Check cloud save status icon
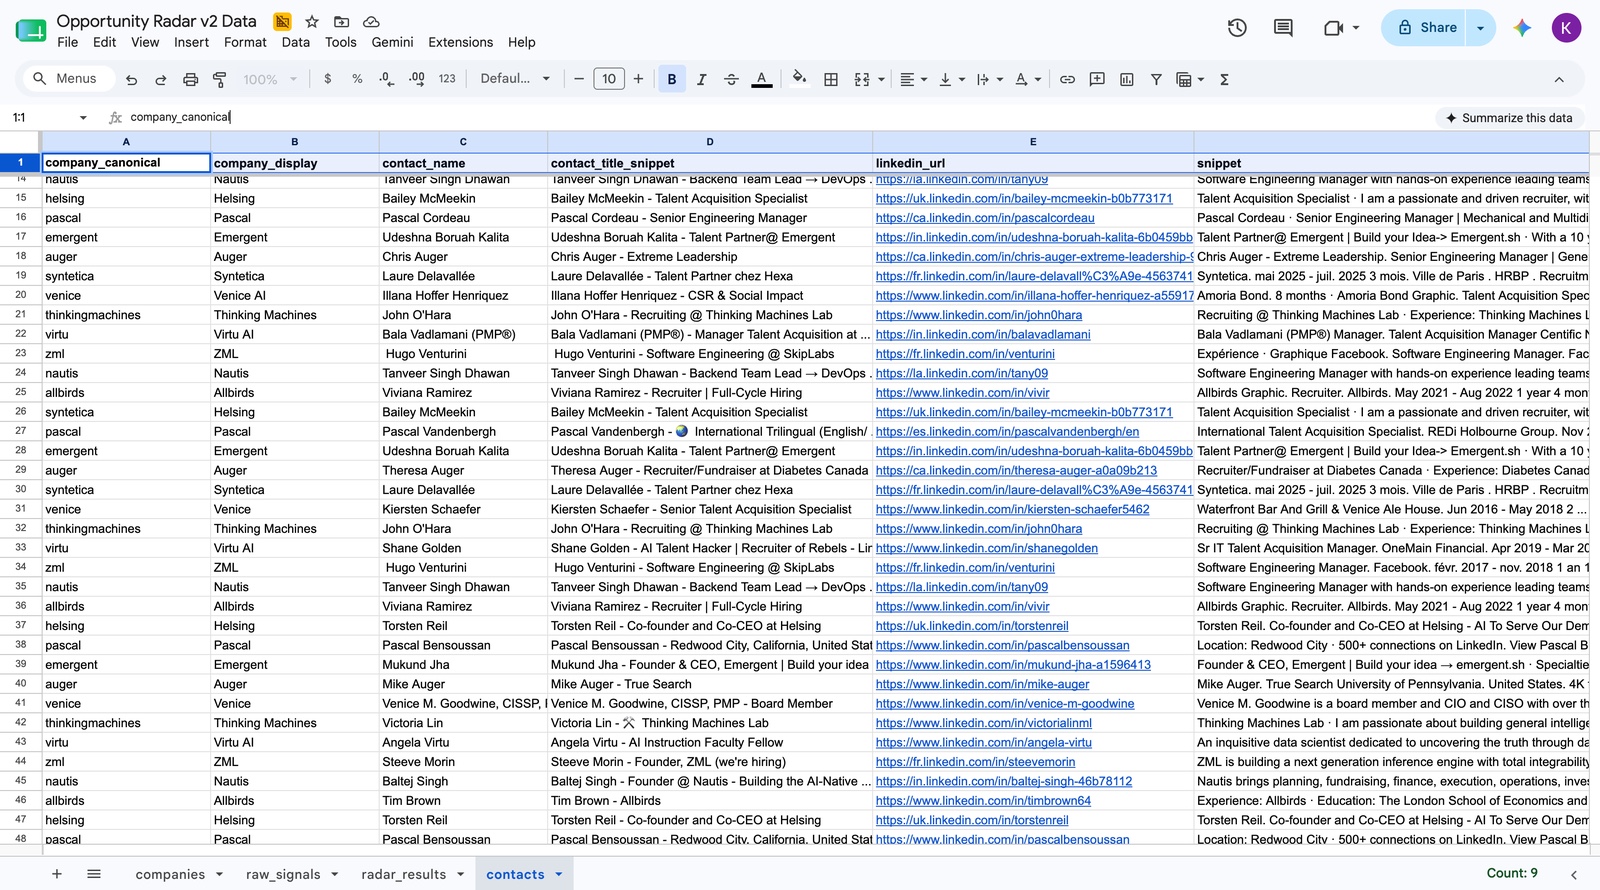Image resolution: width=1600 pixels, height=890 pixels. (371, 21)
